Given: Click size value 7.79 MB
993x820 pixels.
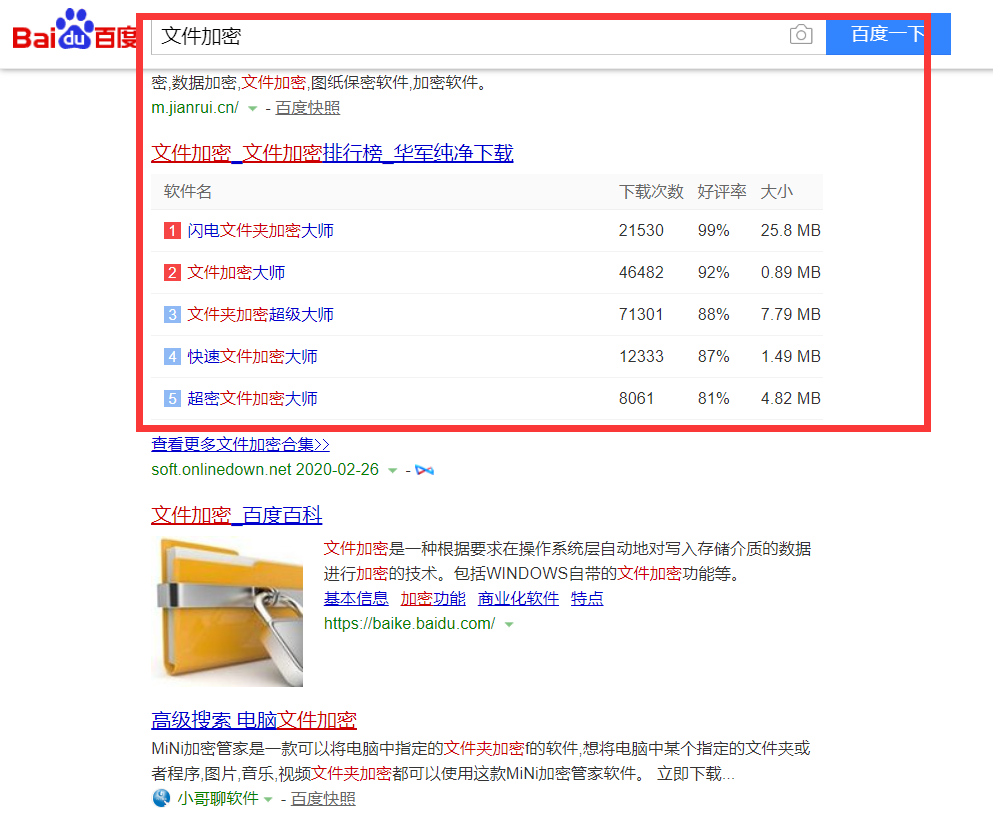Looking at the screenshot, I should pyautogui.click(x=790, y=315).
